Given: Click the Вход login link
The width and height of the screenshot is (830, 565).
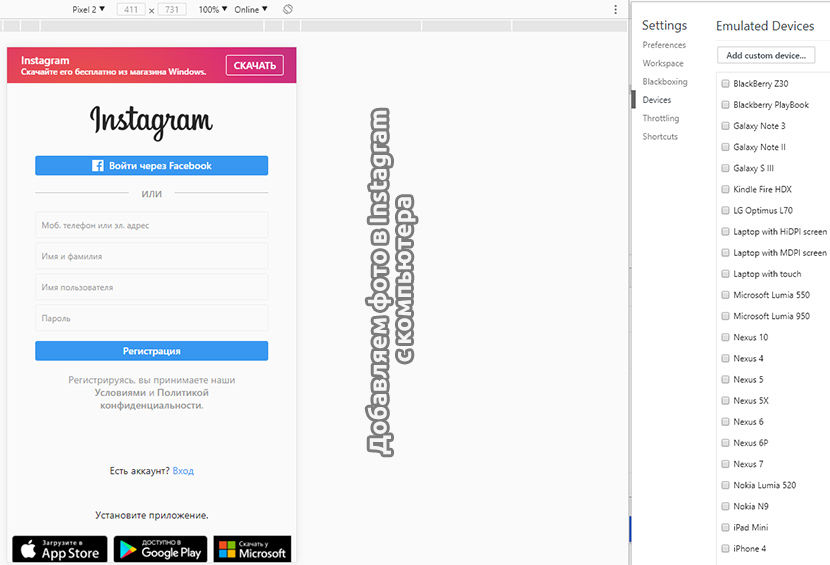Looking at the screenshot, I should point(183,471).
